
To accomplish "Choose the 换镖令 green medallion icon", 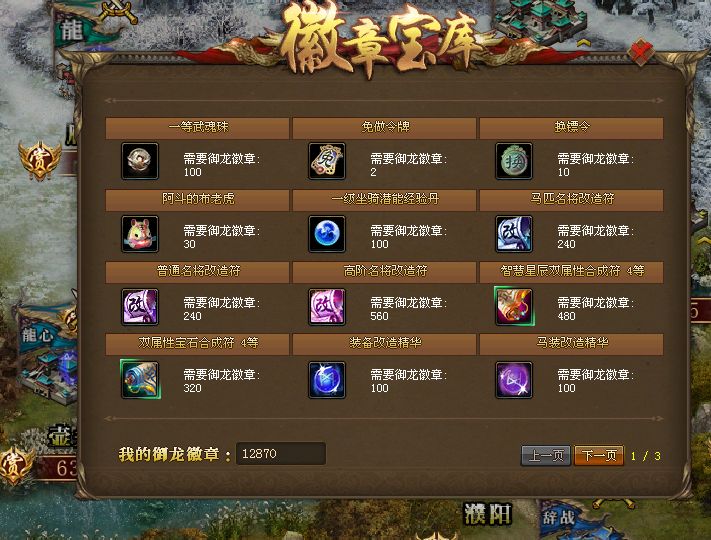I will coord(514,161).
